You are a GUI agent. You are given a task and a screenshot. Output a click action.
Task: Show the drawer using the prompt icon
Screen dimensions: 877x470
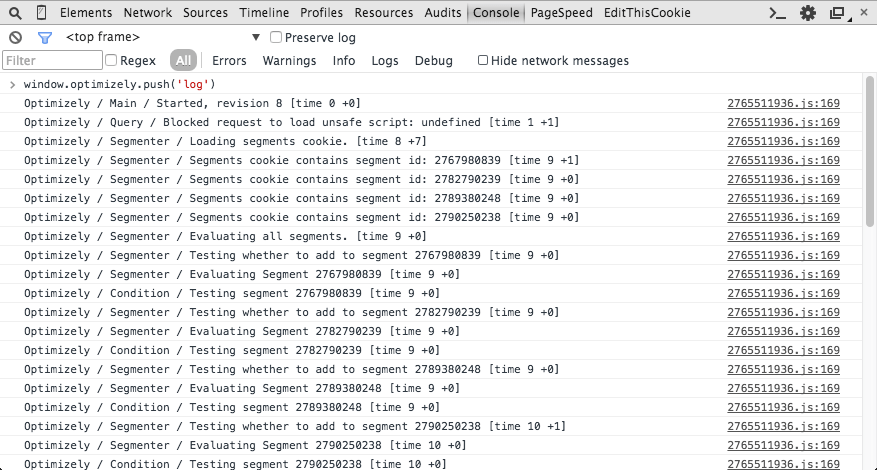coord(776,13)
